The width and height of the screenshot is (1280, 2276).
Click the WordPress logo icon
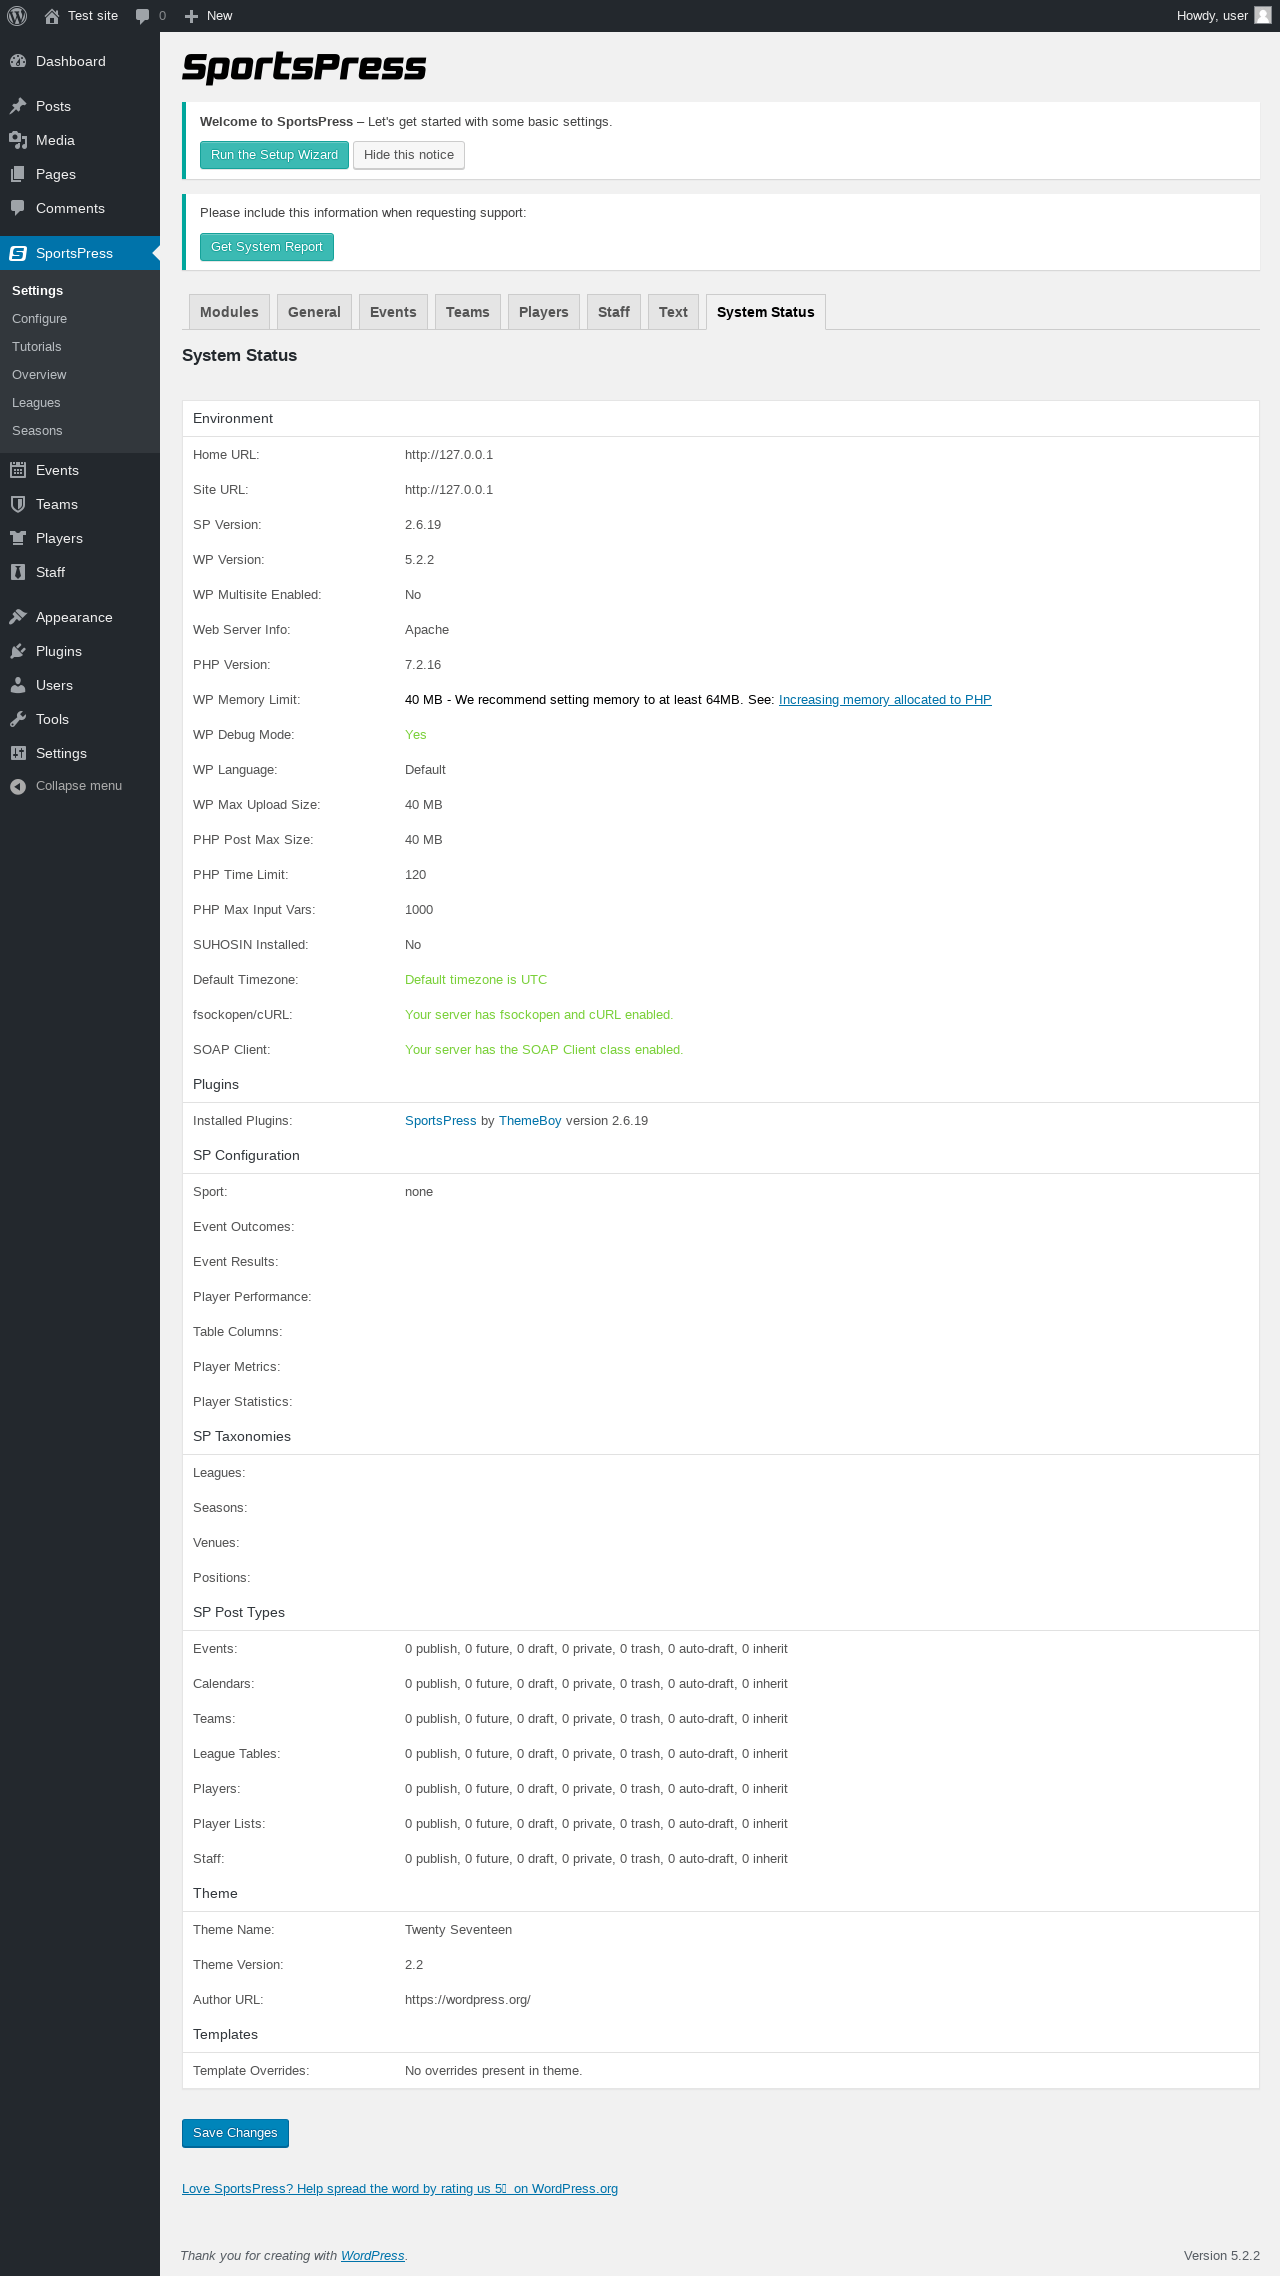coord(17,16)
